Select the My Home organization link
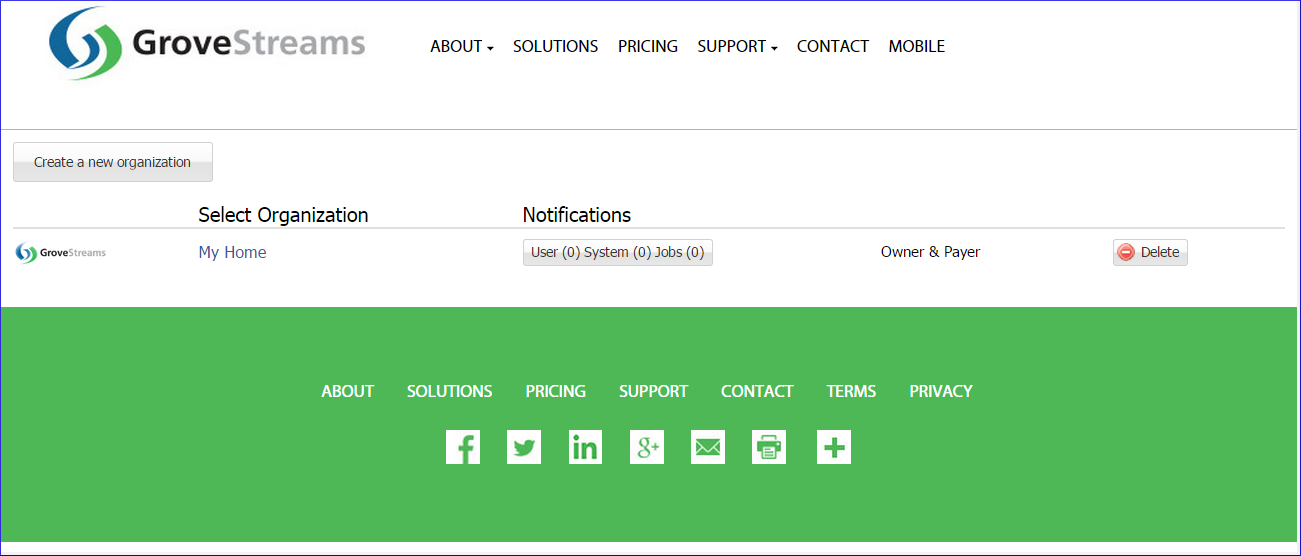 click(x=232, y=252)
